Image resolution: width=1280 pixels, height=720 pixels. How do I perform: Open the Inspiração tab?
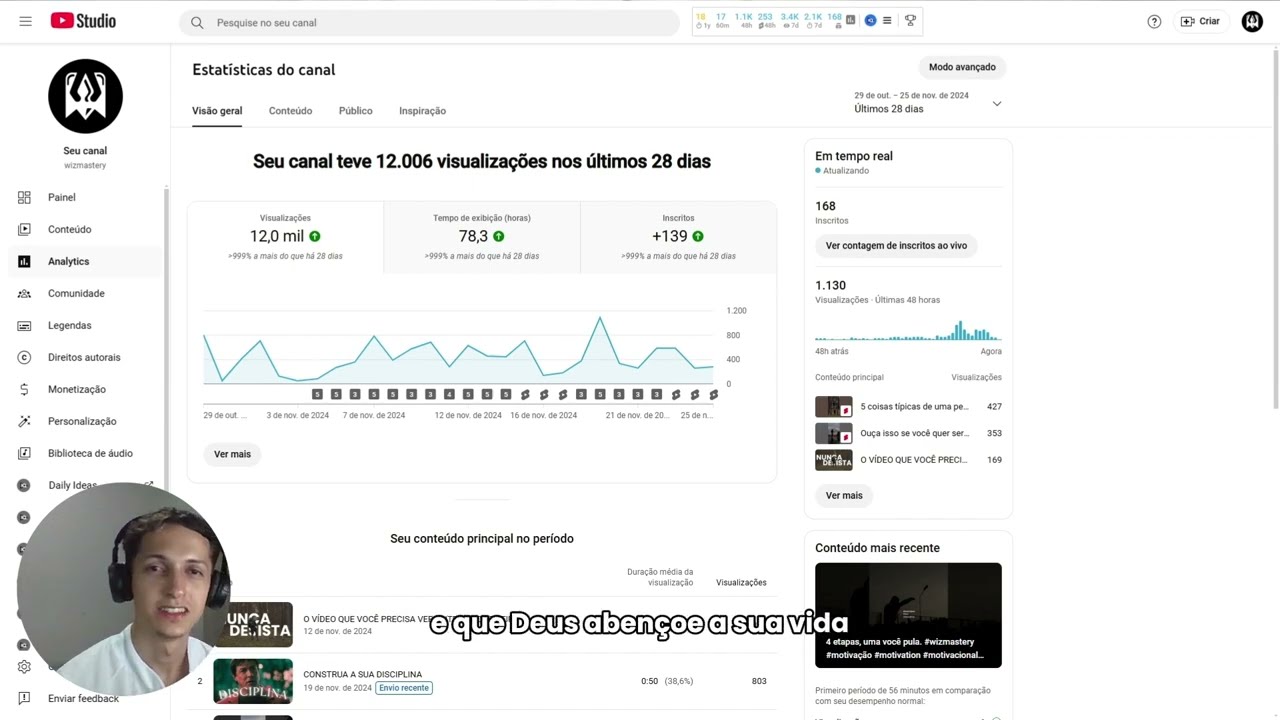(422, 111)
